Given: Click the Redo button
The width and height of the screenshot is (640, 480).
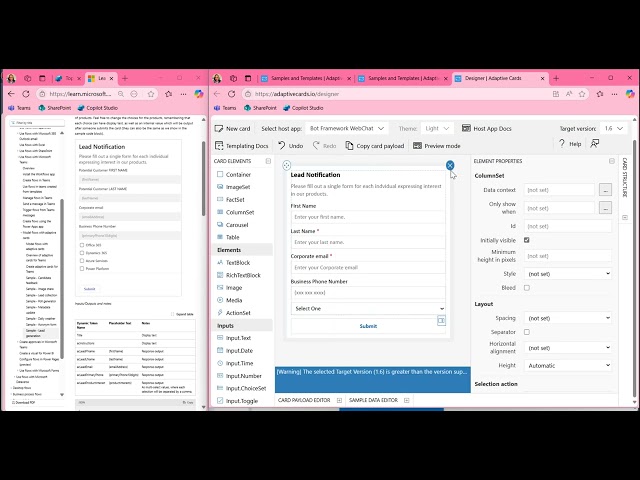Looking at the screenshot, I should (324, 146).
